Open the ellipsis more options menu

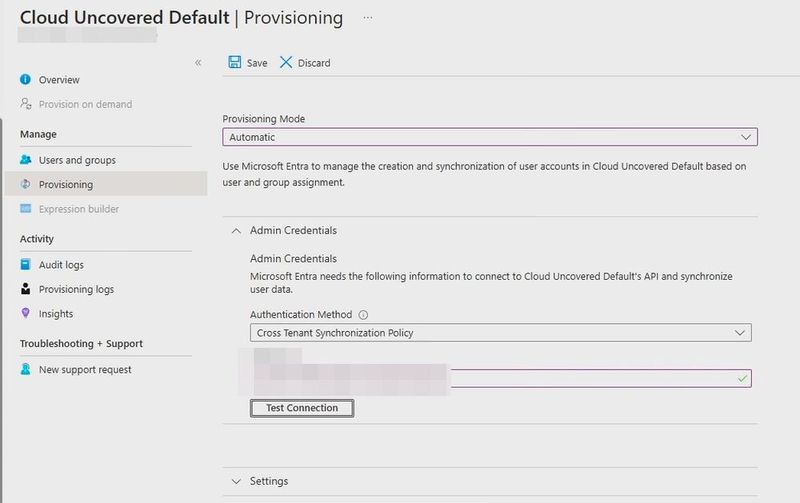click(367, 18)
